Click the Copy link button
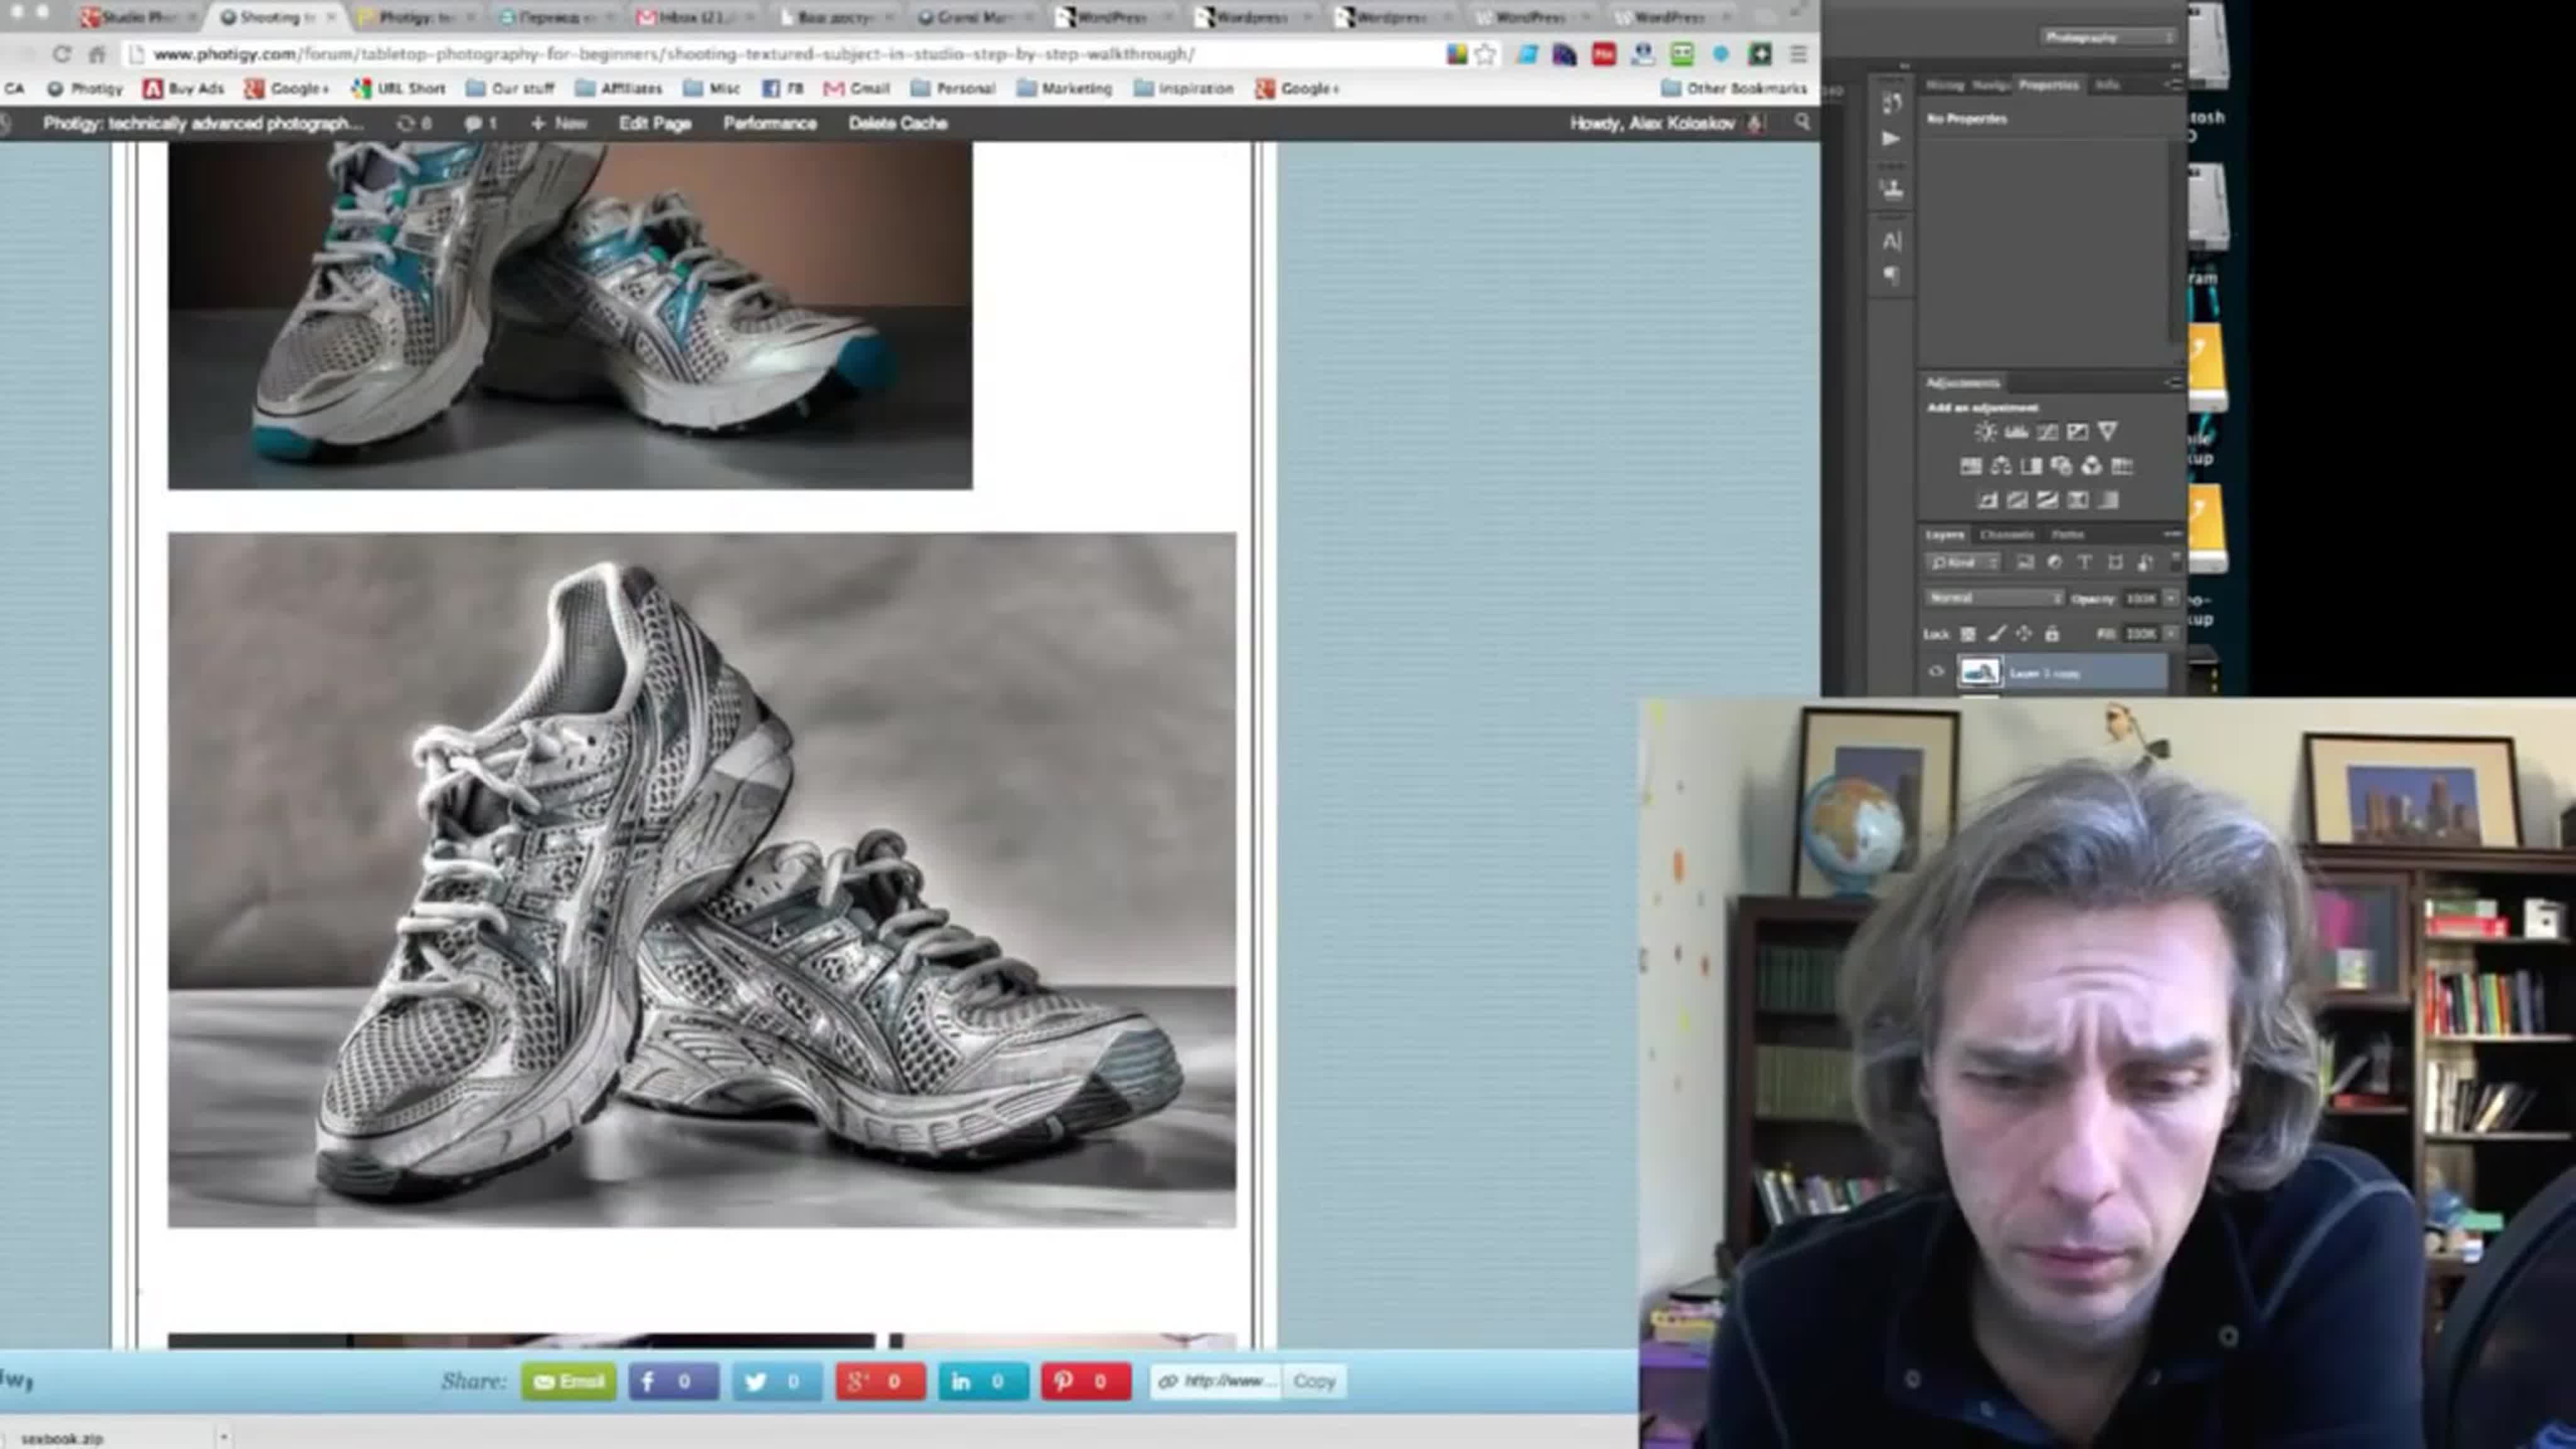2576x1449 pixels. click(1314, 1381)
